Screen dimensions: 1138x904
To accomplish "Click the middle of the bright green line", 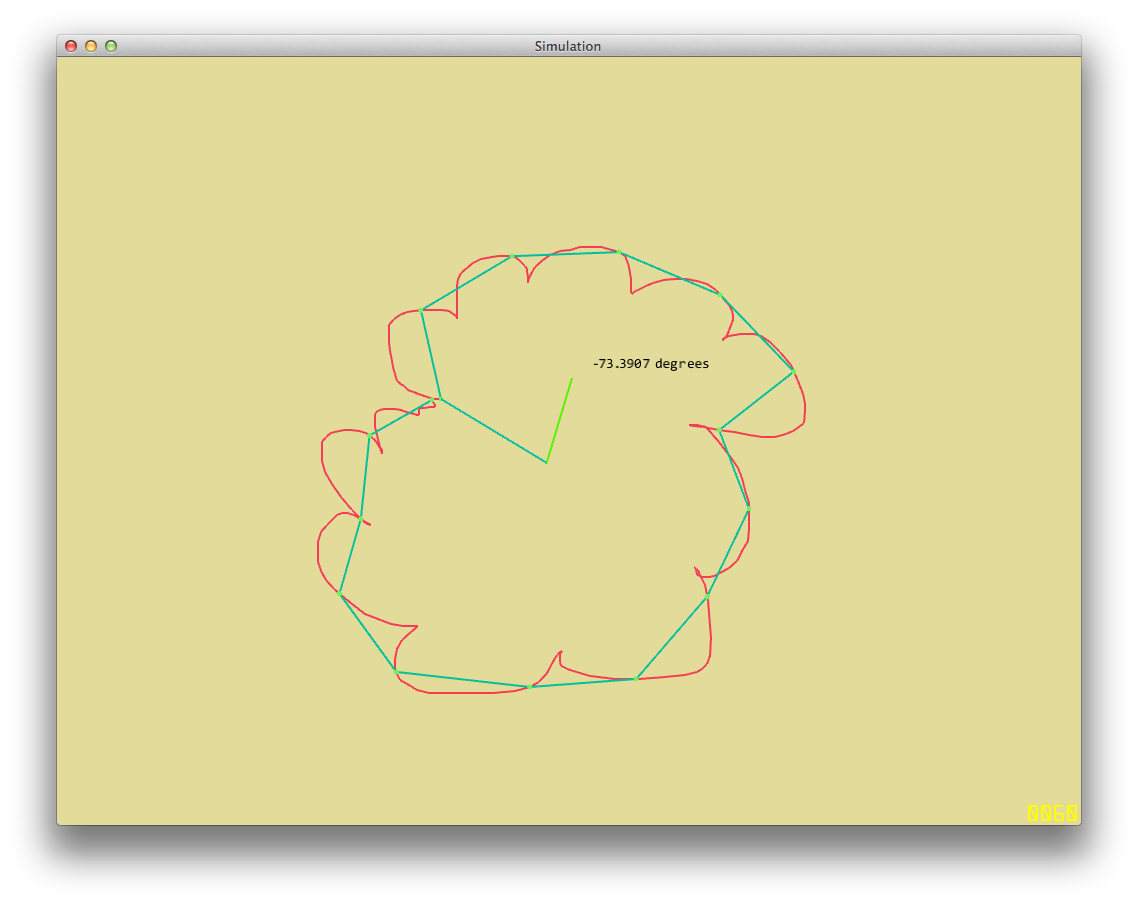I will (559, 421).
